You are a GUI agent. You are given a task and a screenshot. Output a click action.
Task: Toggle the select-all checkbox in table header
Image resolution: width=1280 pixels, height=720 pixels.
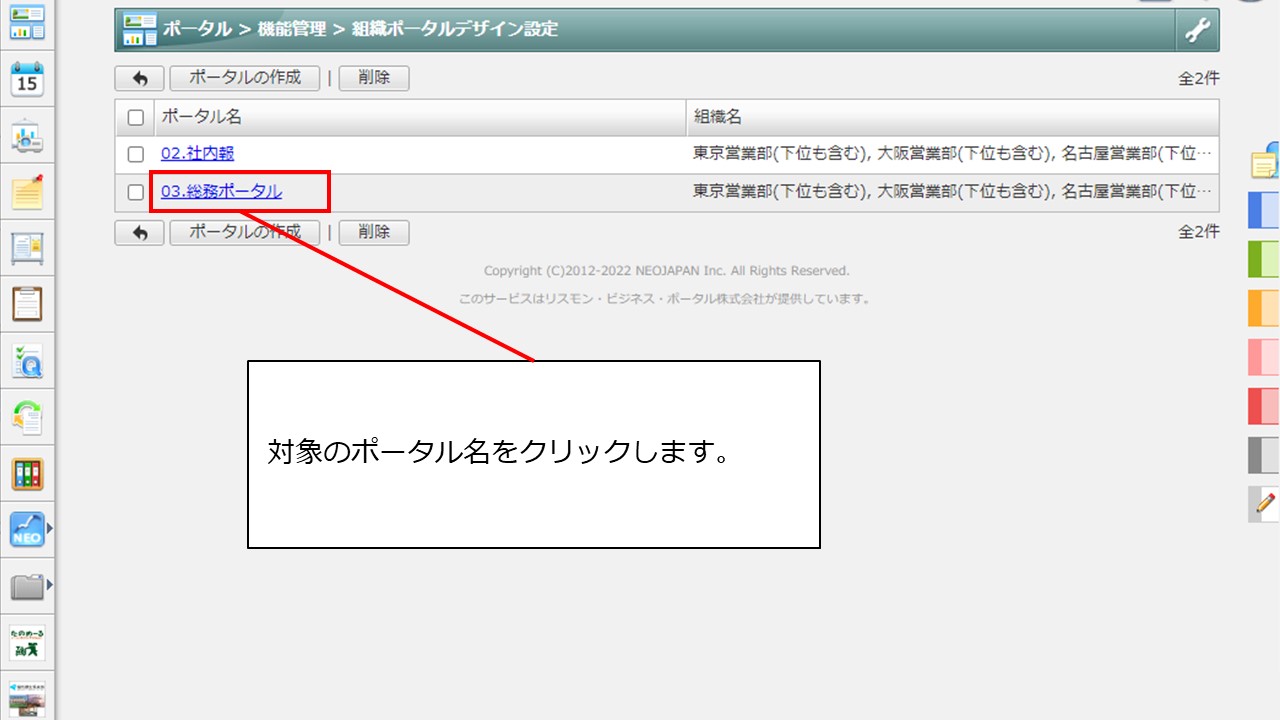[x=136, y=118]
